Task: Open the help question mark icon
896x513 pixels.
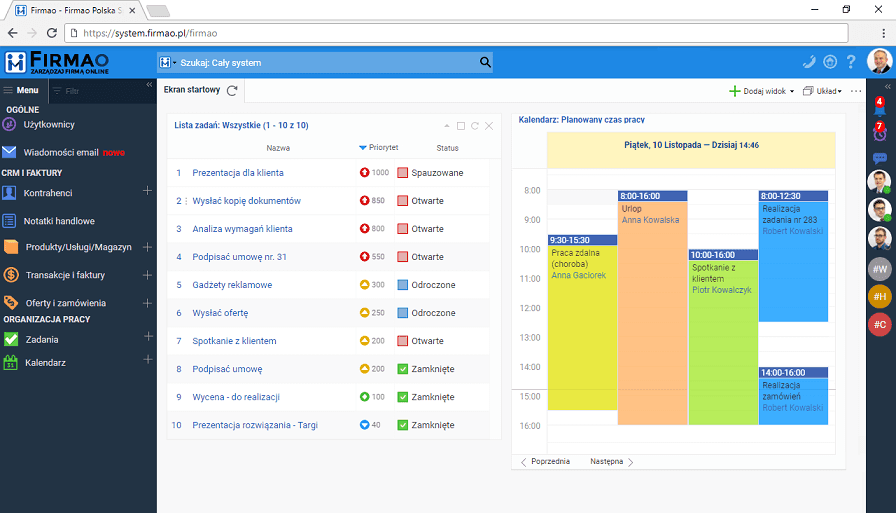Action: point(851,62)
